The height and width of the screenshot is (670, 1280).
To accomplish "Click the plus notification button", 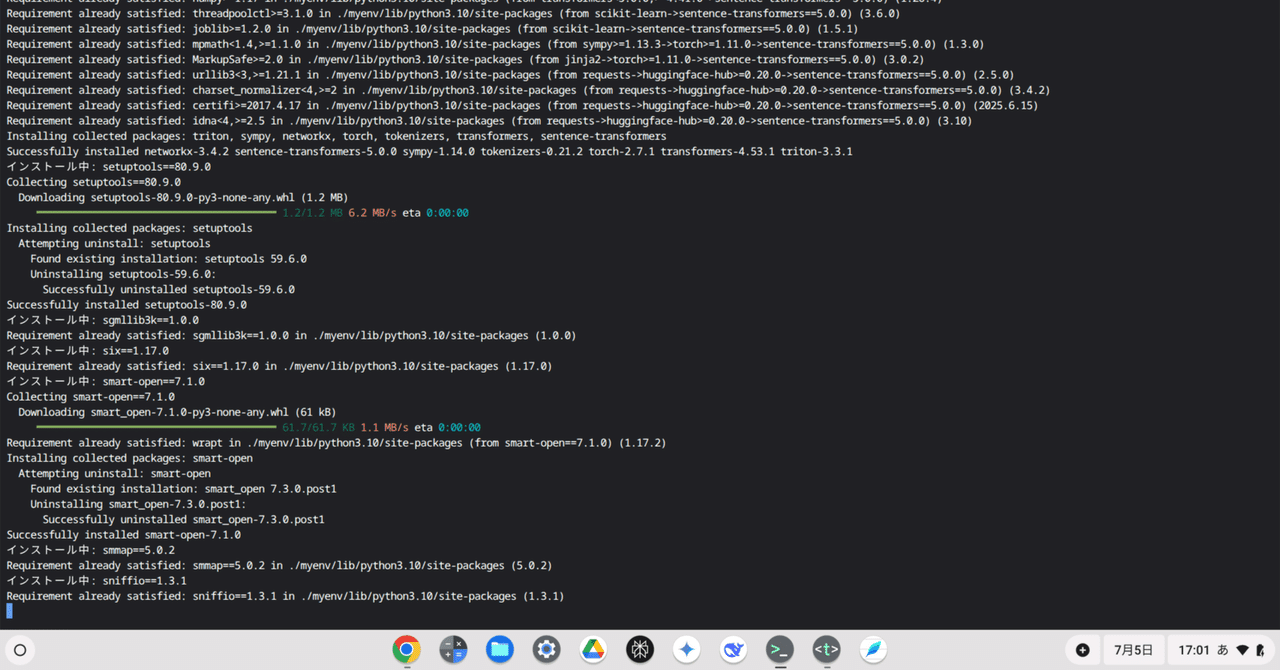I will click(1082, 649).
